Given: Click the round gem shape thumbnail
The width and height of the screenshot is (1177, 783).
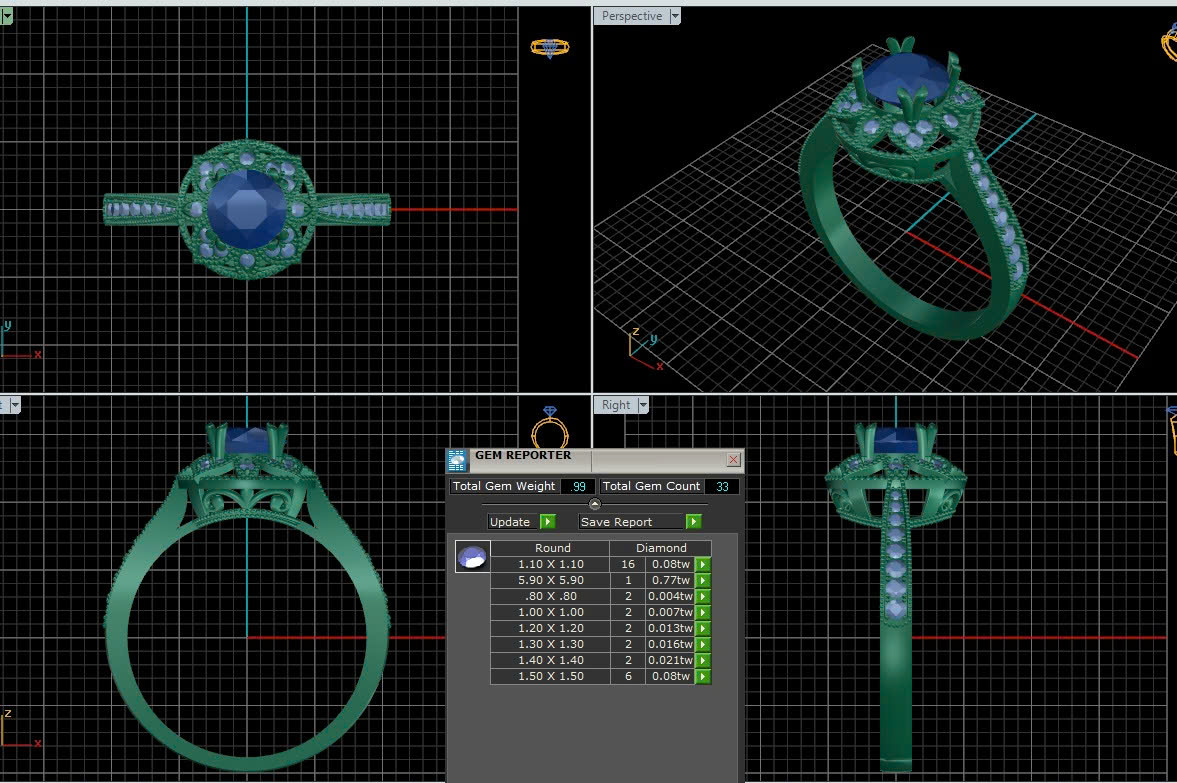Looking at the screenshot, I should point(472,557).
